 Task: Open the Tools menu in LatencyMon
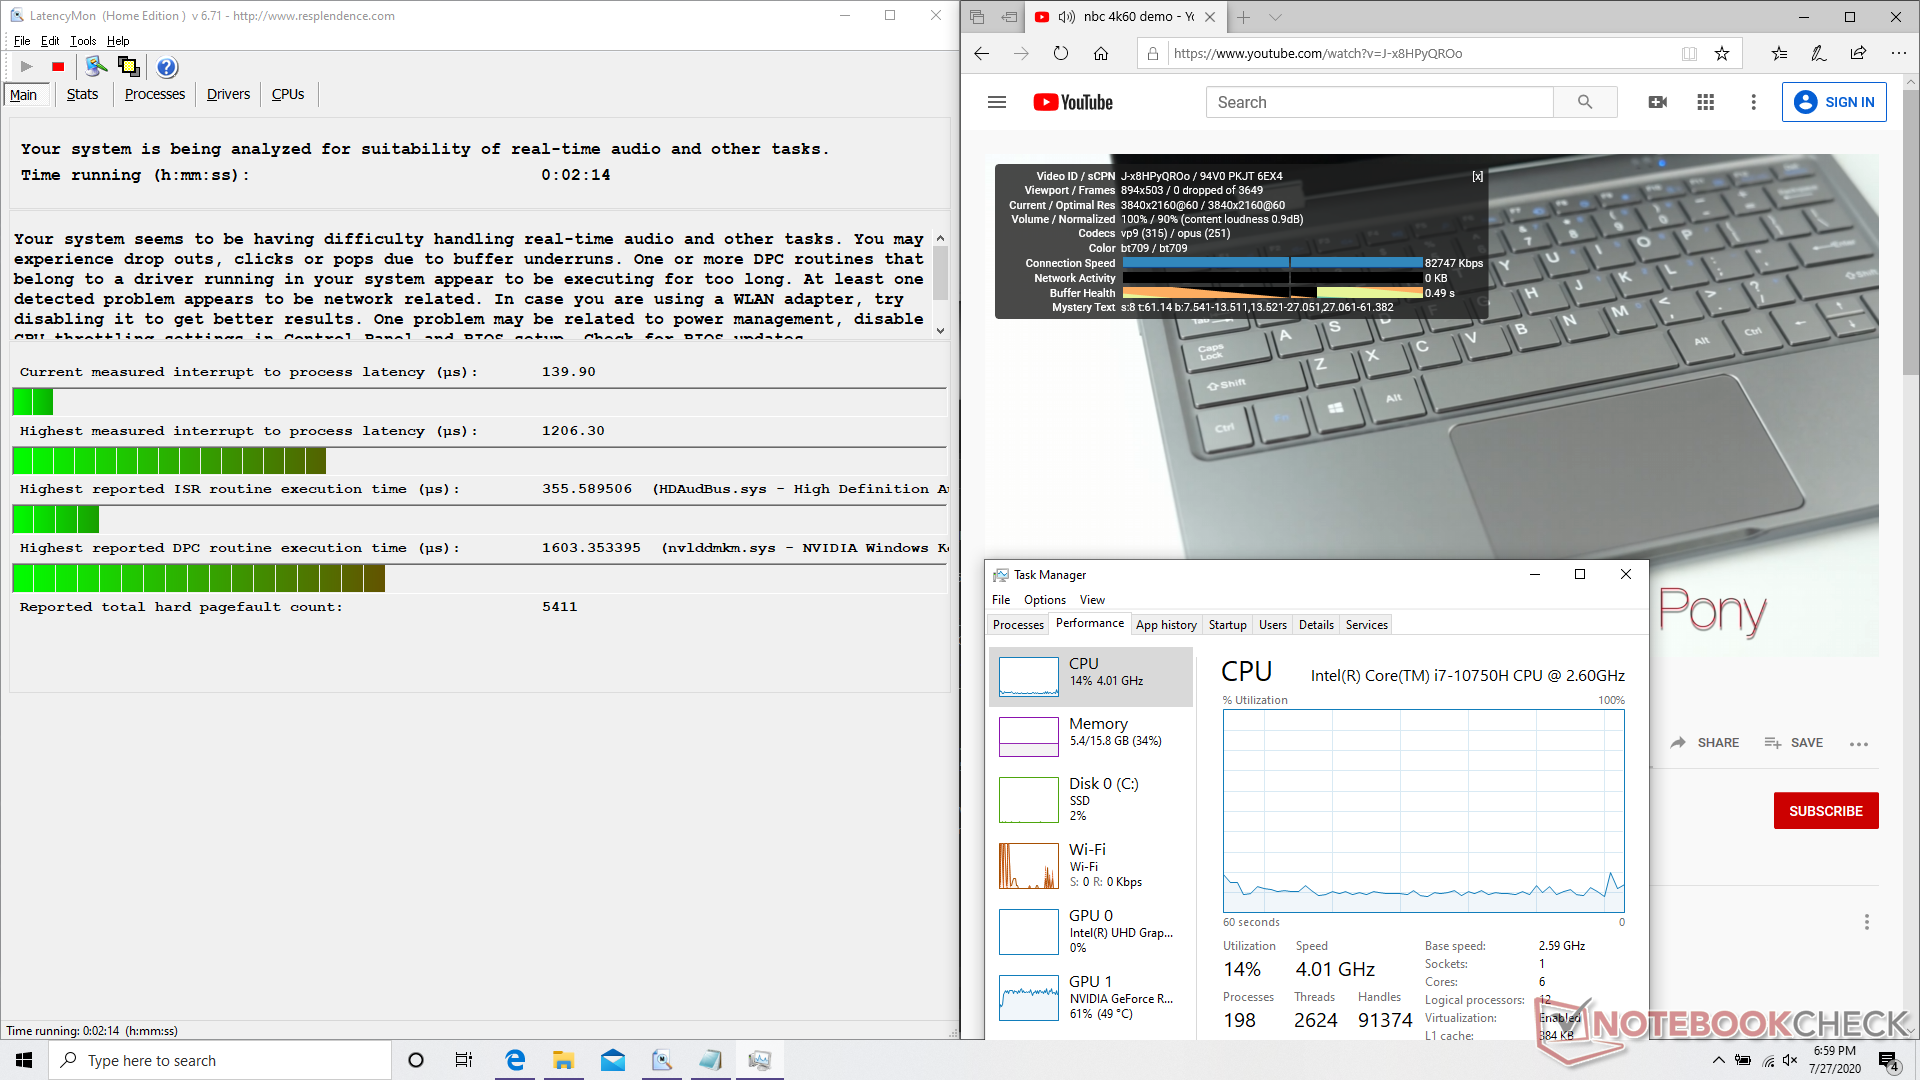pos(83,41)
